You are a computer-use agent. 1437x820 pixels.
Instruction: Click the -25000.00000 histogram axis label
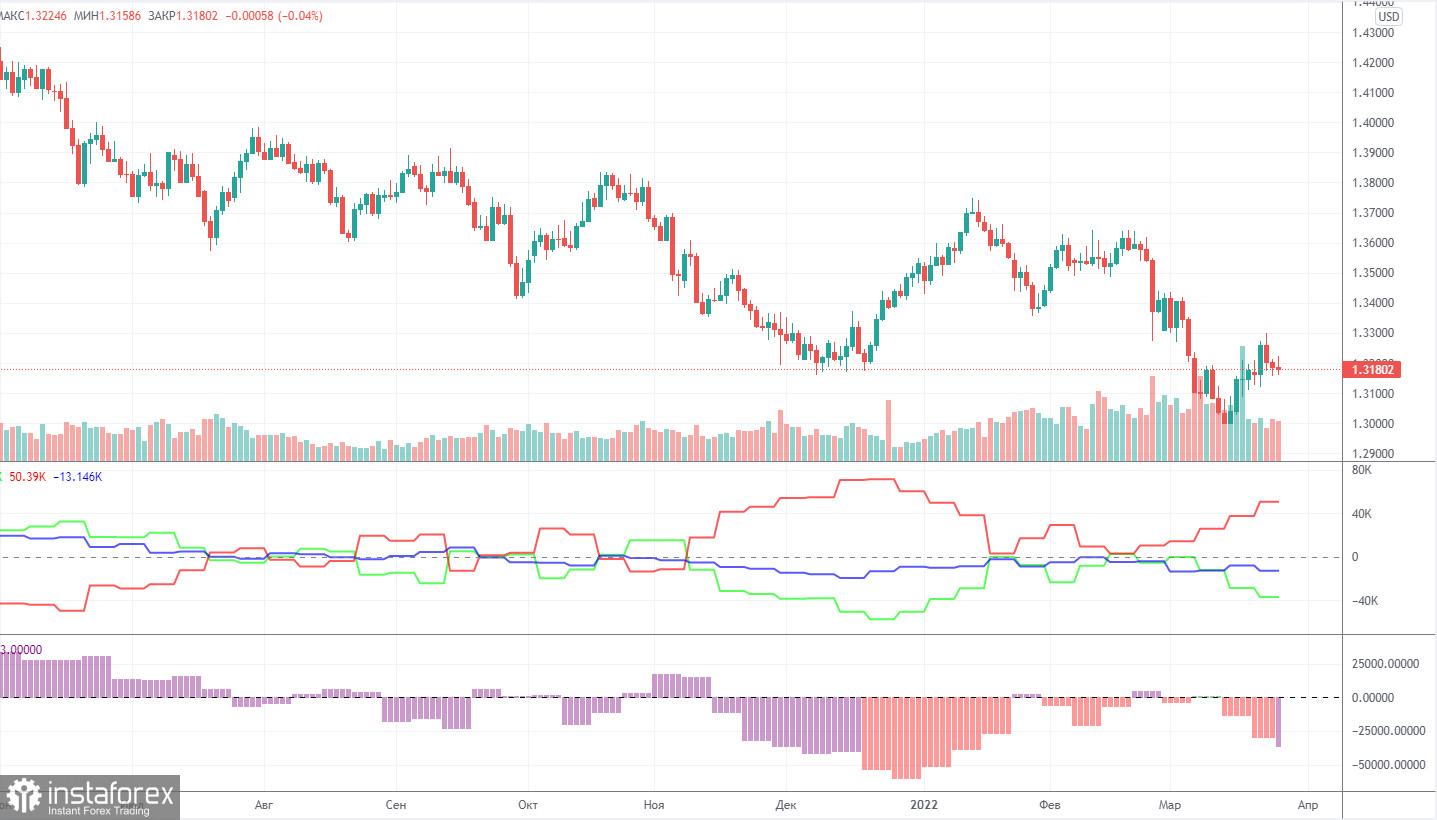tap(1387, 732)
